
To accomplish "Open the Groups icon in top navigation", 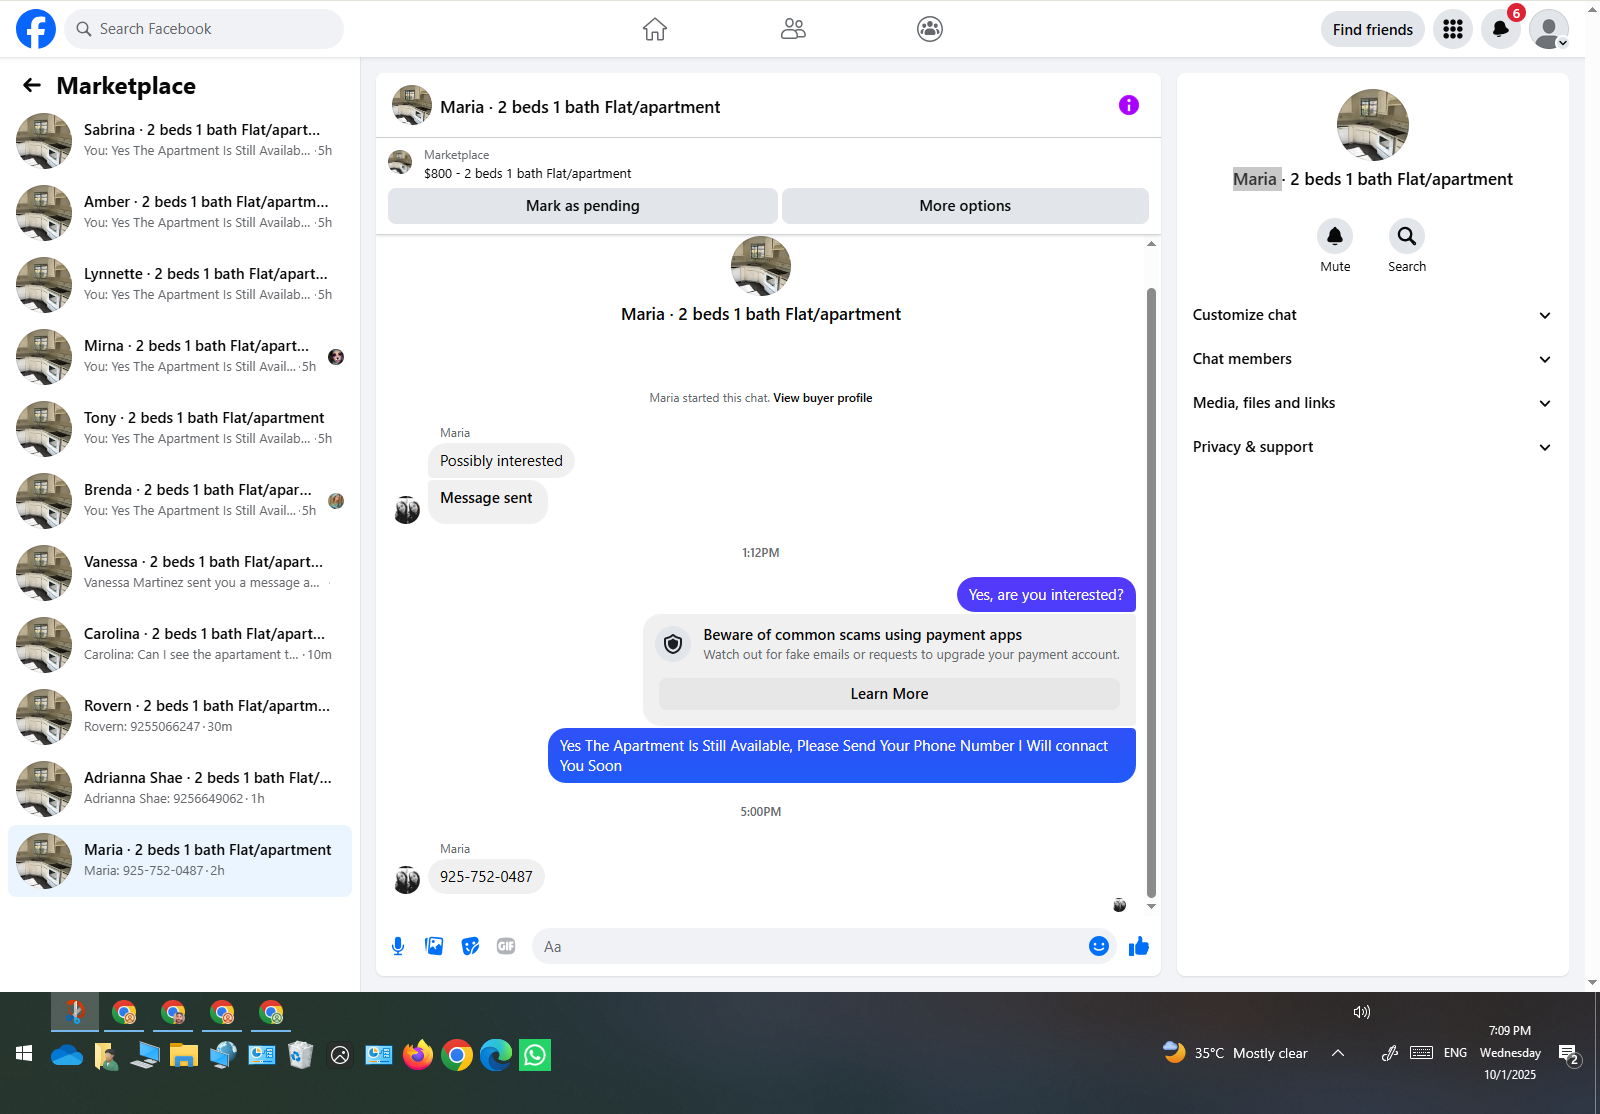I will [x=930, y=29].
